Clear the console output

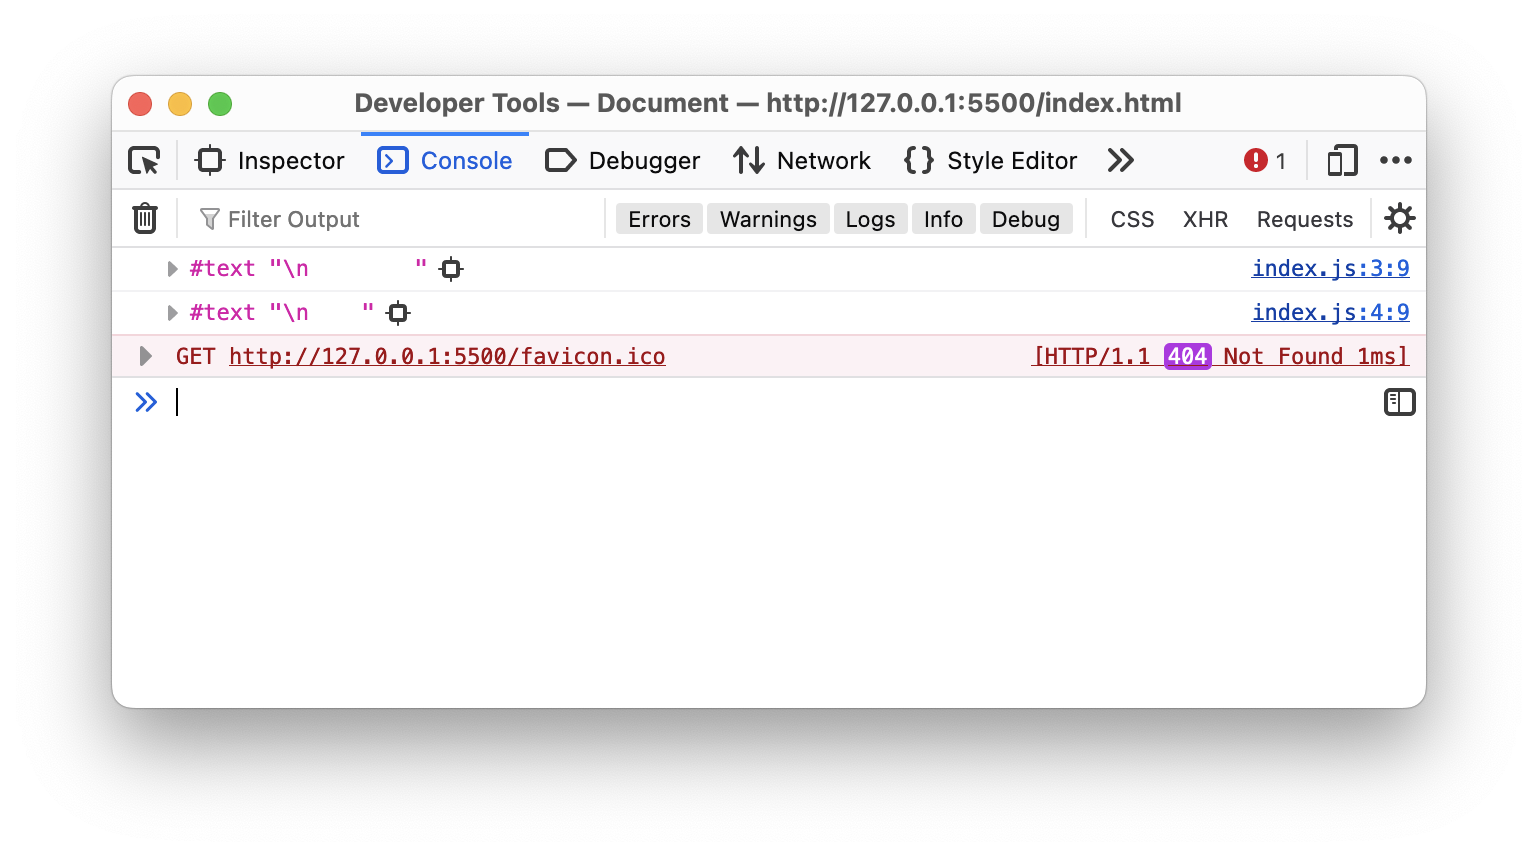coord(145,218)
